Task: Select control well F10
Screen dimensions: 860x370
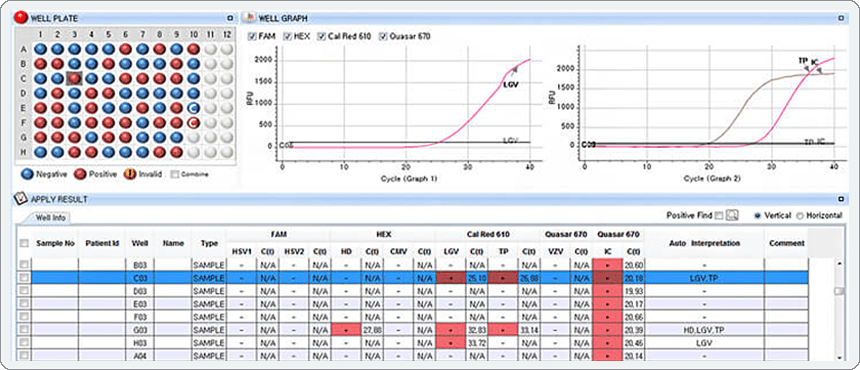Action: 193,122
